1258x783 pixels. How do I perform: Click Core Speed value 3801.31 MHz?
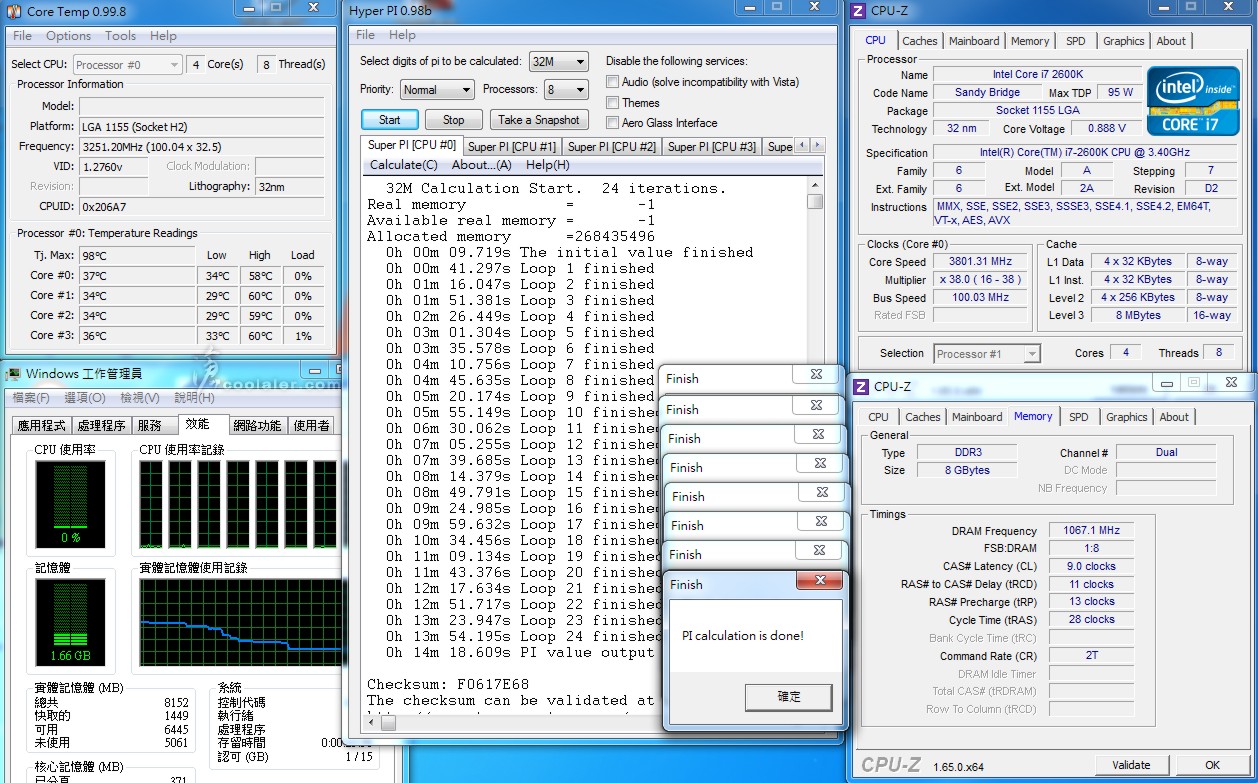coord(980,261)
